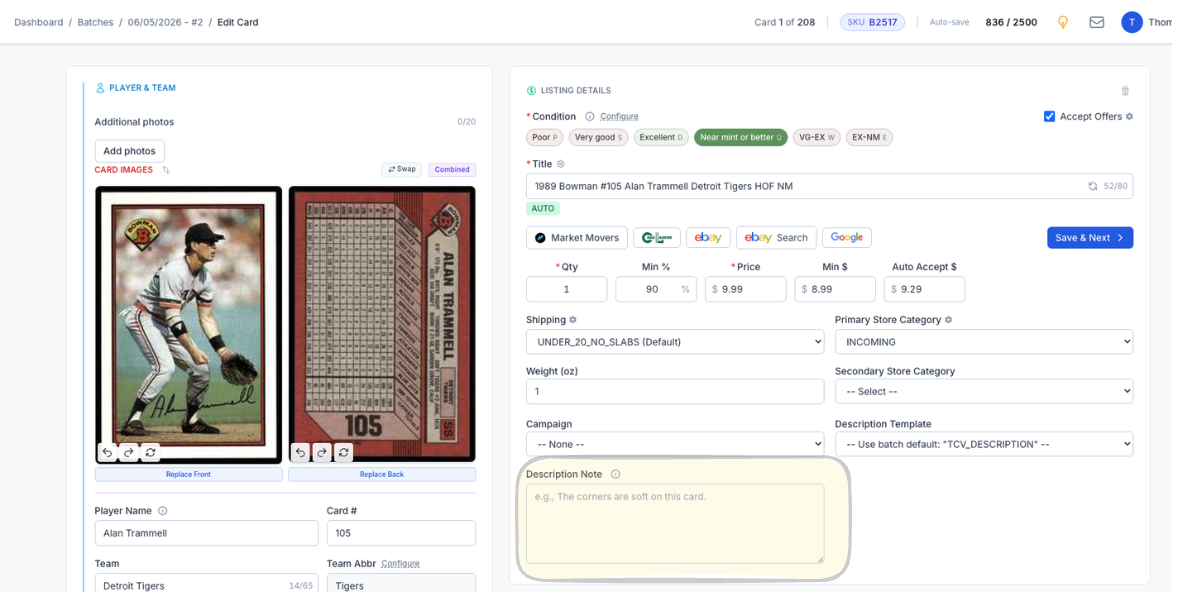Viewport: 1198px width, 610px height.
Task: Click the sort arrows next to CARD IMAGES
Action: click(166, 170)
